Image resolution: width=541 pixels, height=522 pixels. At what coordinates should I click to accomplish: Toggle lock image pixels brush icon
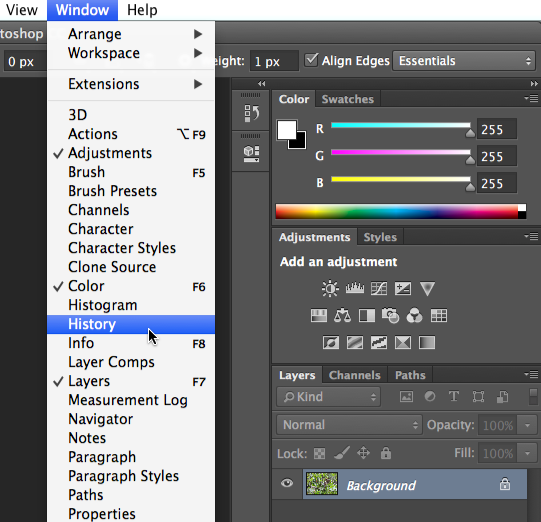342,453
